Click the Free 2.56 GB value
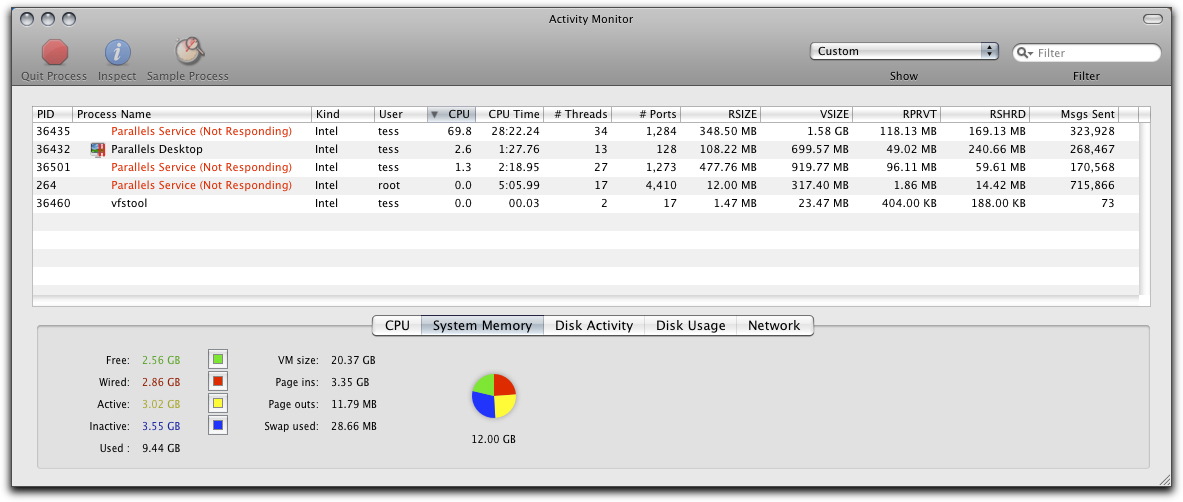The image size is (1183, 502). [161, 360]
